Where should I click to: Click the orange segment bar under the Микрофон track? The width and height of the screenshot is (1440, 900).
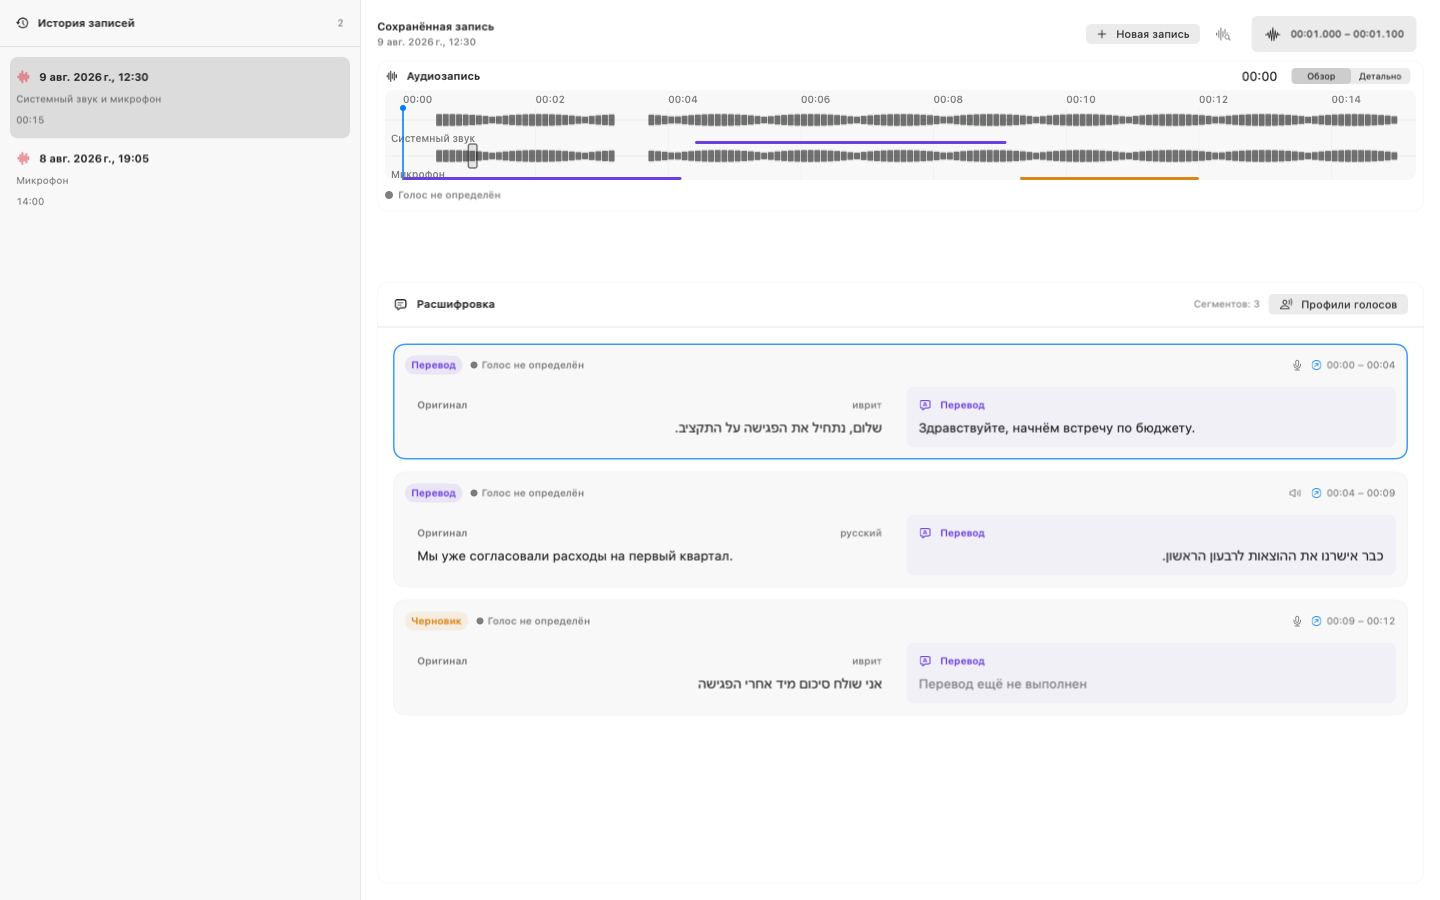[x=1109, y=179]
